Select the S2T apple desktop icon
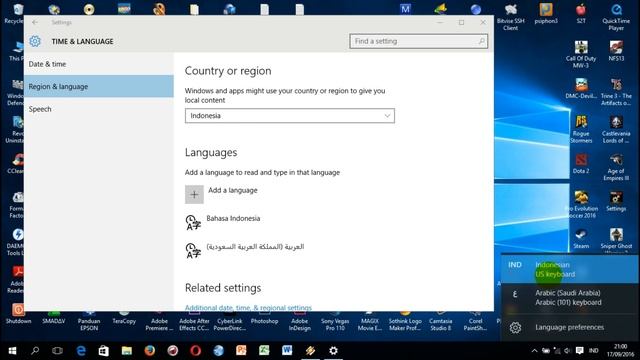The height and width of the screenshot is (360, 640). (x=581, y=14)
